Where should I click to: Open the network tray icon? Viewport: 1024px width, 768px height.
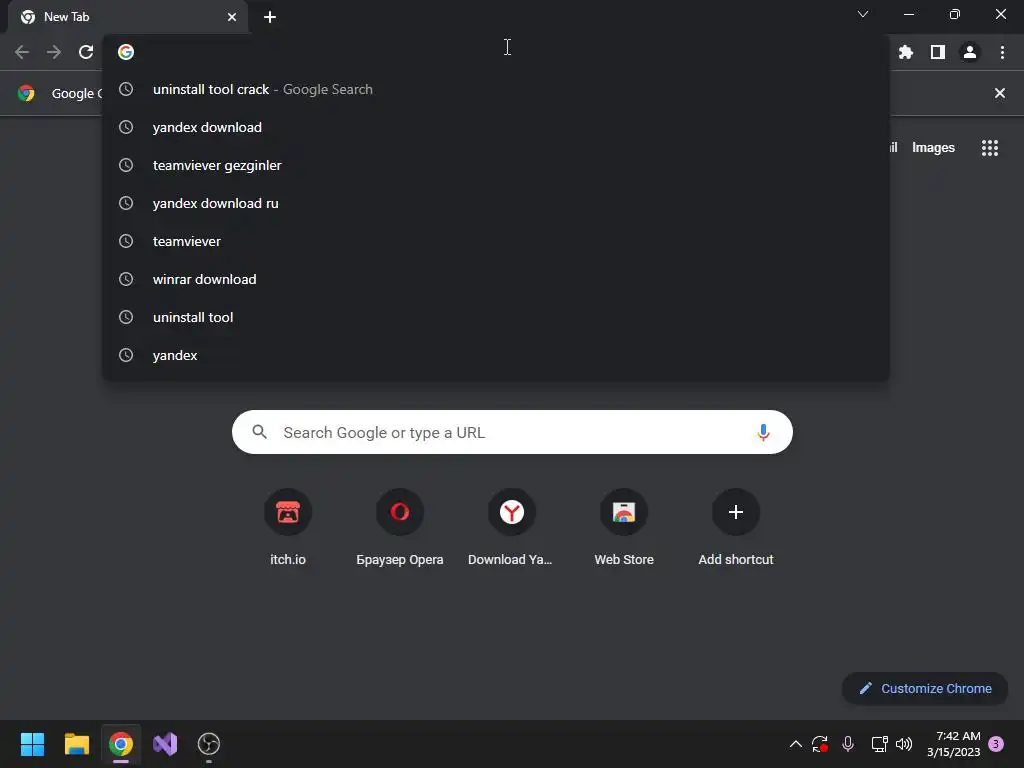[879, 744]
